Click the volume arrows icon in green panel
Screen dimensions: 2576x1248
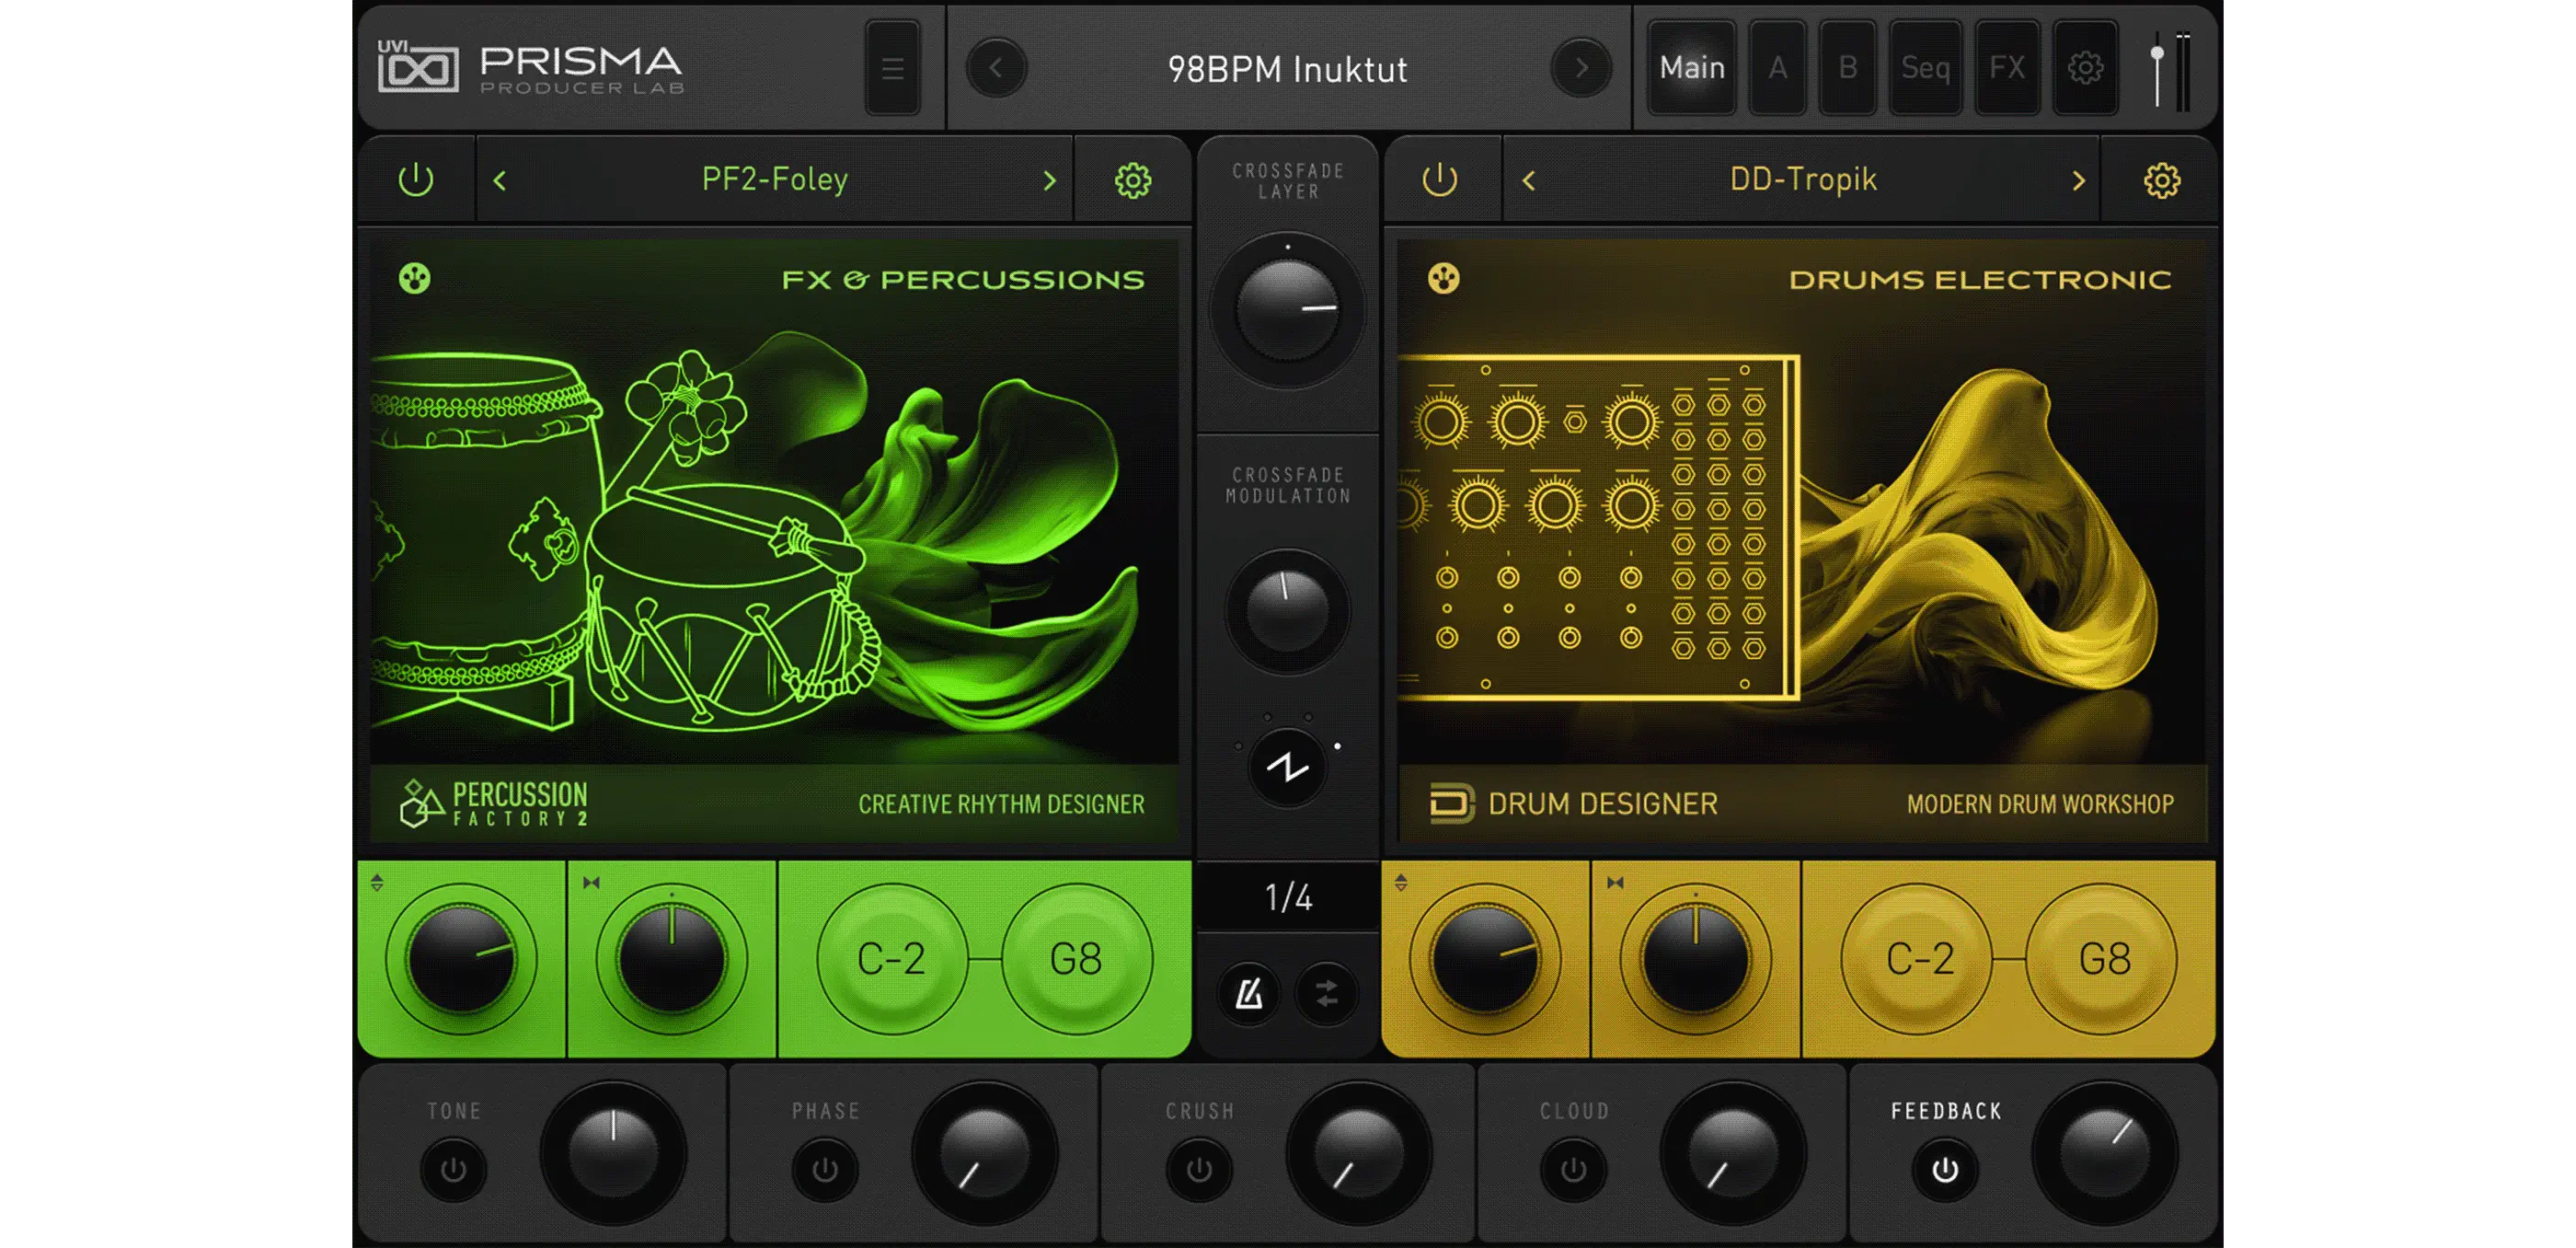[x=377, y=882]
